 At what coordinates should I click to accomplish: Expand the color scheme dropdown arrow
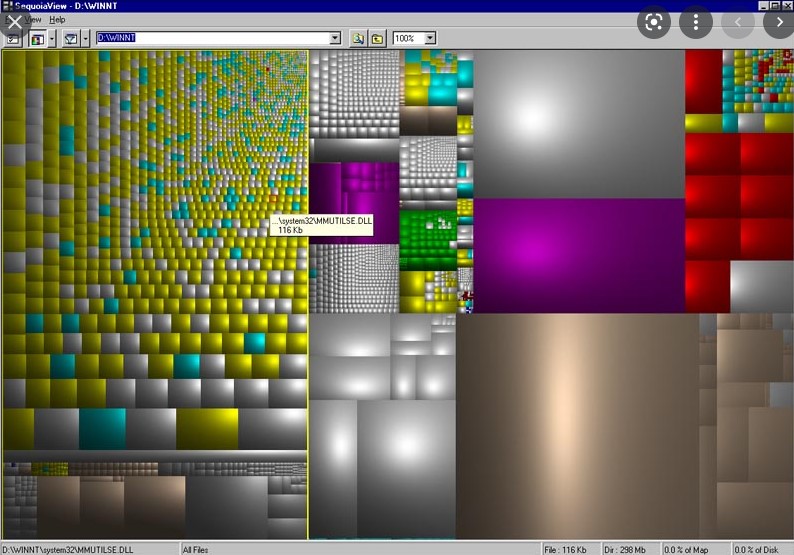[x=52, y=38]
